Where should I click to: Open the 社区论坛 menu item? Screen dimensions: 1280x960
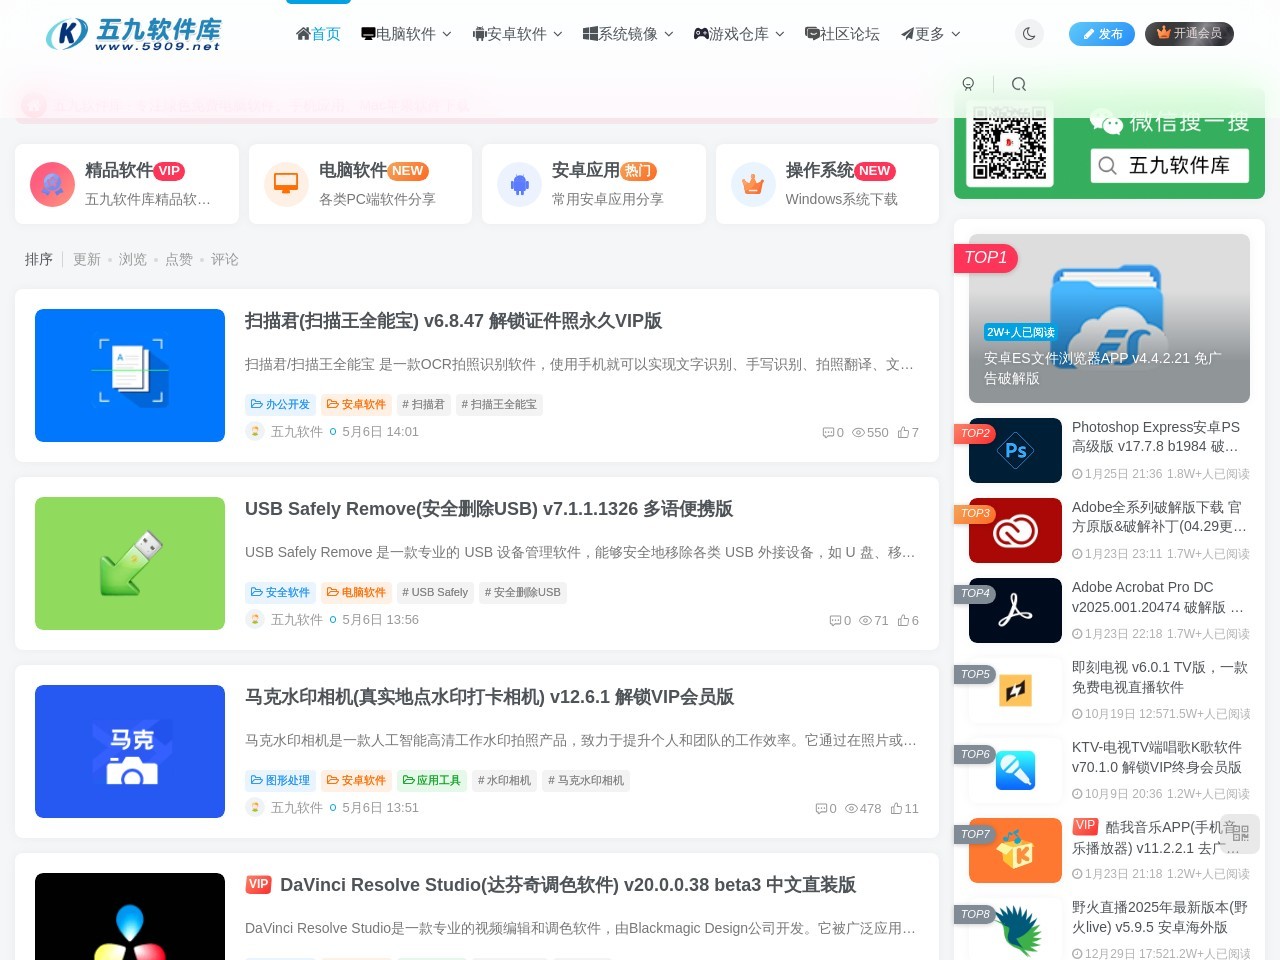click(842, 34)
